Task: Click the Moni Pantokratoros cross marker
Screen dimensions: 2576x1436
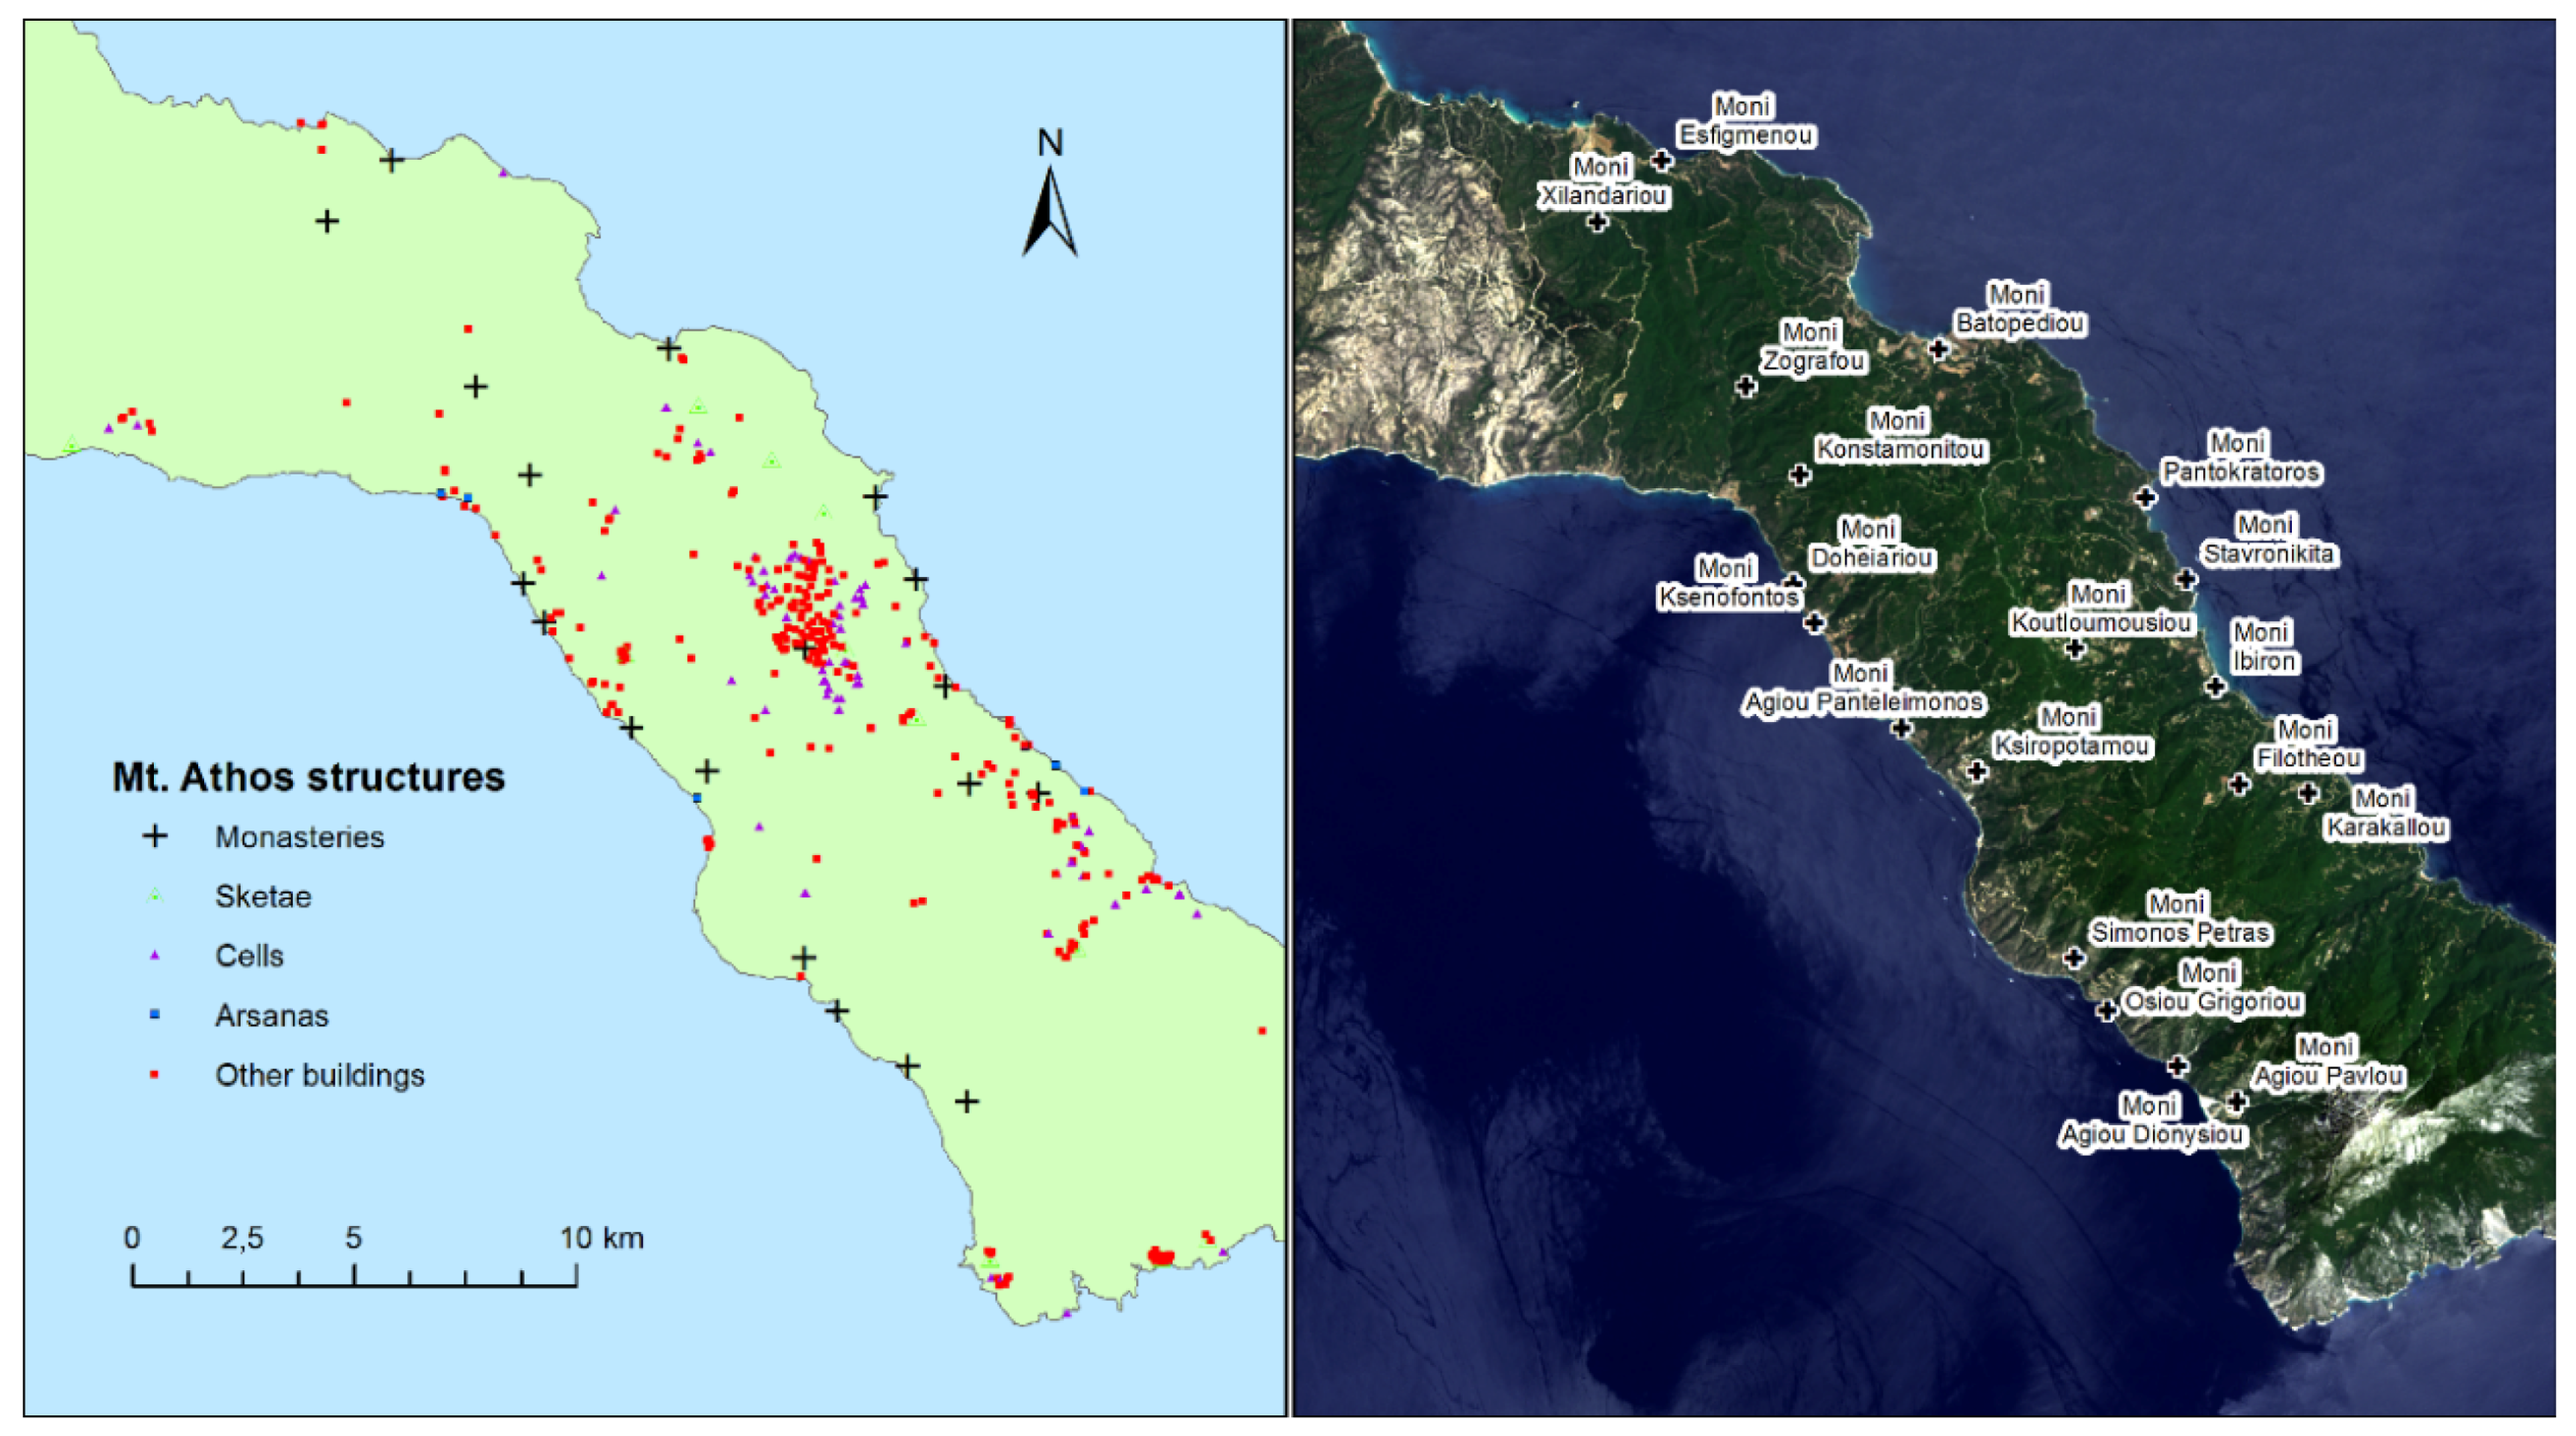Action: click(x=2145, y=497)
